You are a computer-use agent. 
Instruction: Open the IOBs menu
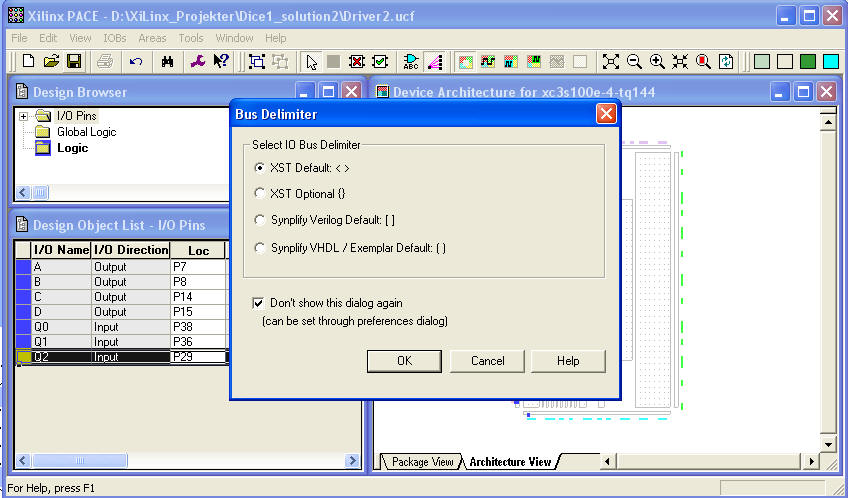pos(115,38)
